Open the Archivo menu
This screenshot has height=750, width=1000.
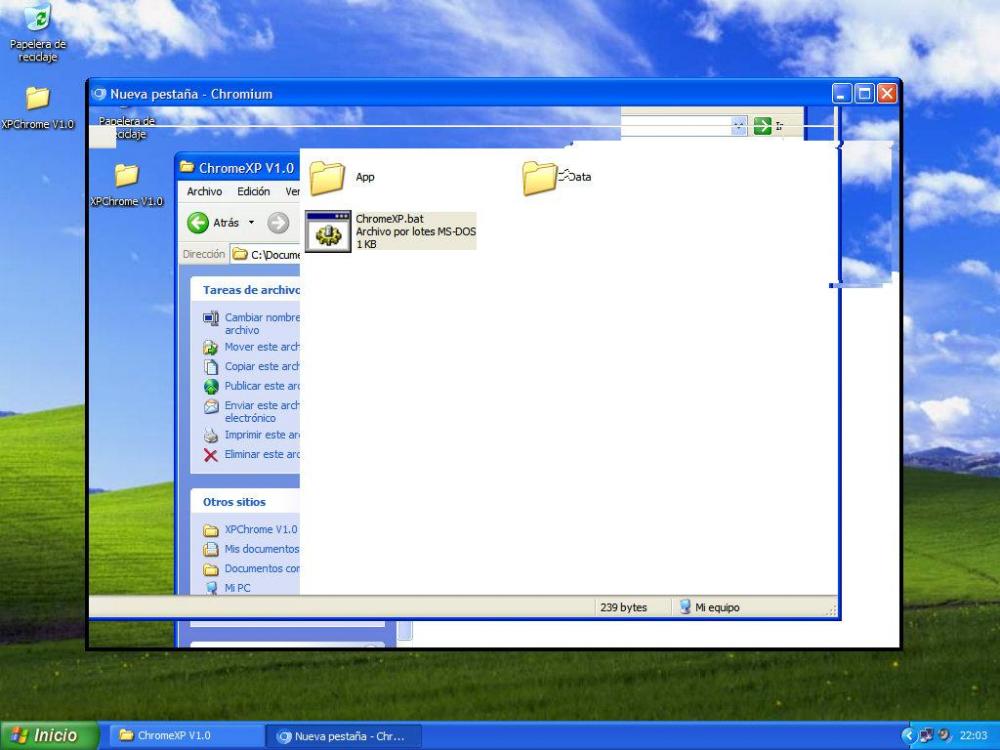[204, 191]
